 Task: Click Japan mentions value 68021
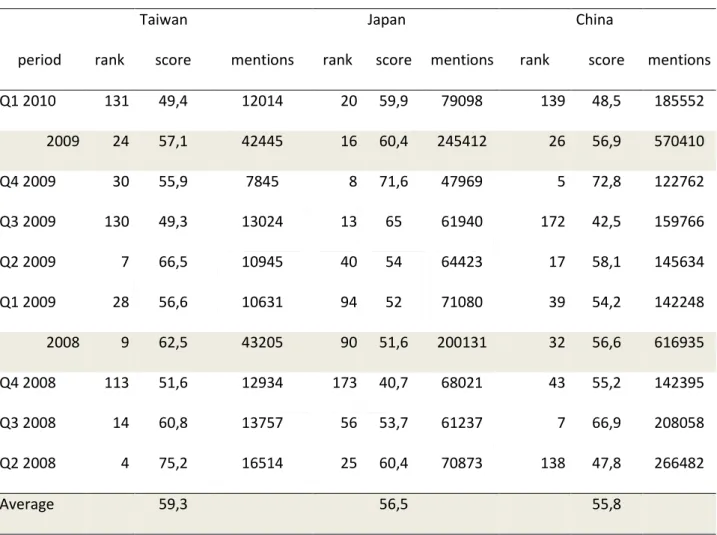coord(462,383)
